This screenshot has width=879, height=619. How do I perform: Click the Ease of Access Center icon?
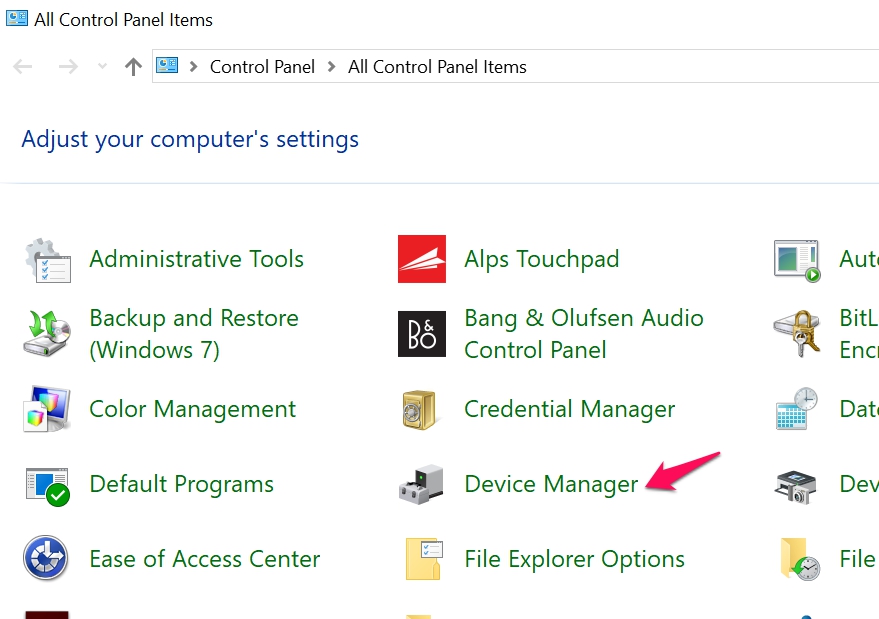45,558
